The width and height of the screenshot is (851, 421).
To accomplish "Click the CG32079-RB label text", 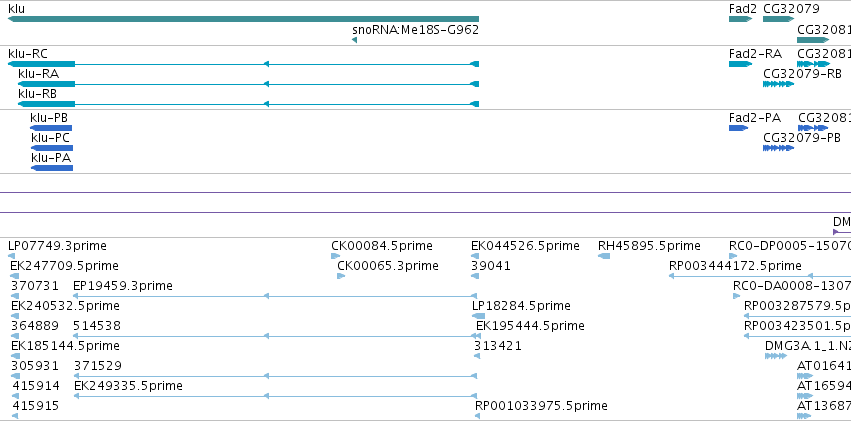I will 802,74.
